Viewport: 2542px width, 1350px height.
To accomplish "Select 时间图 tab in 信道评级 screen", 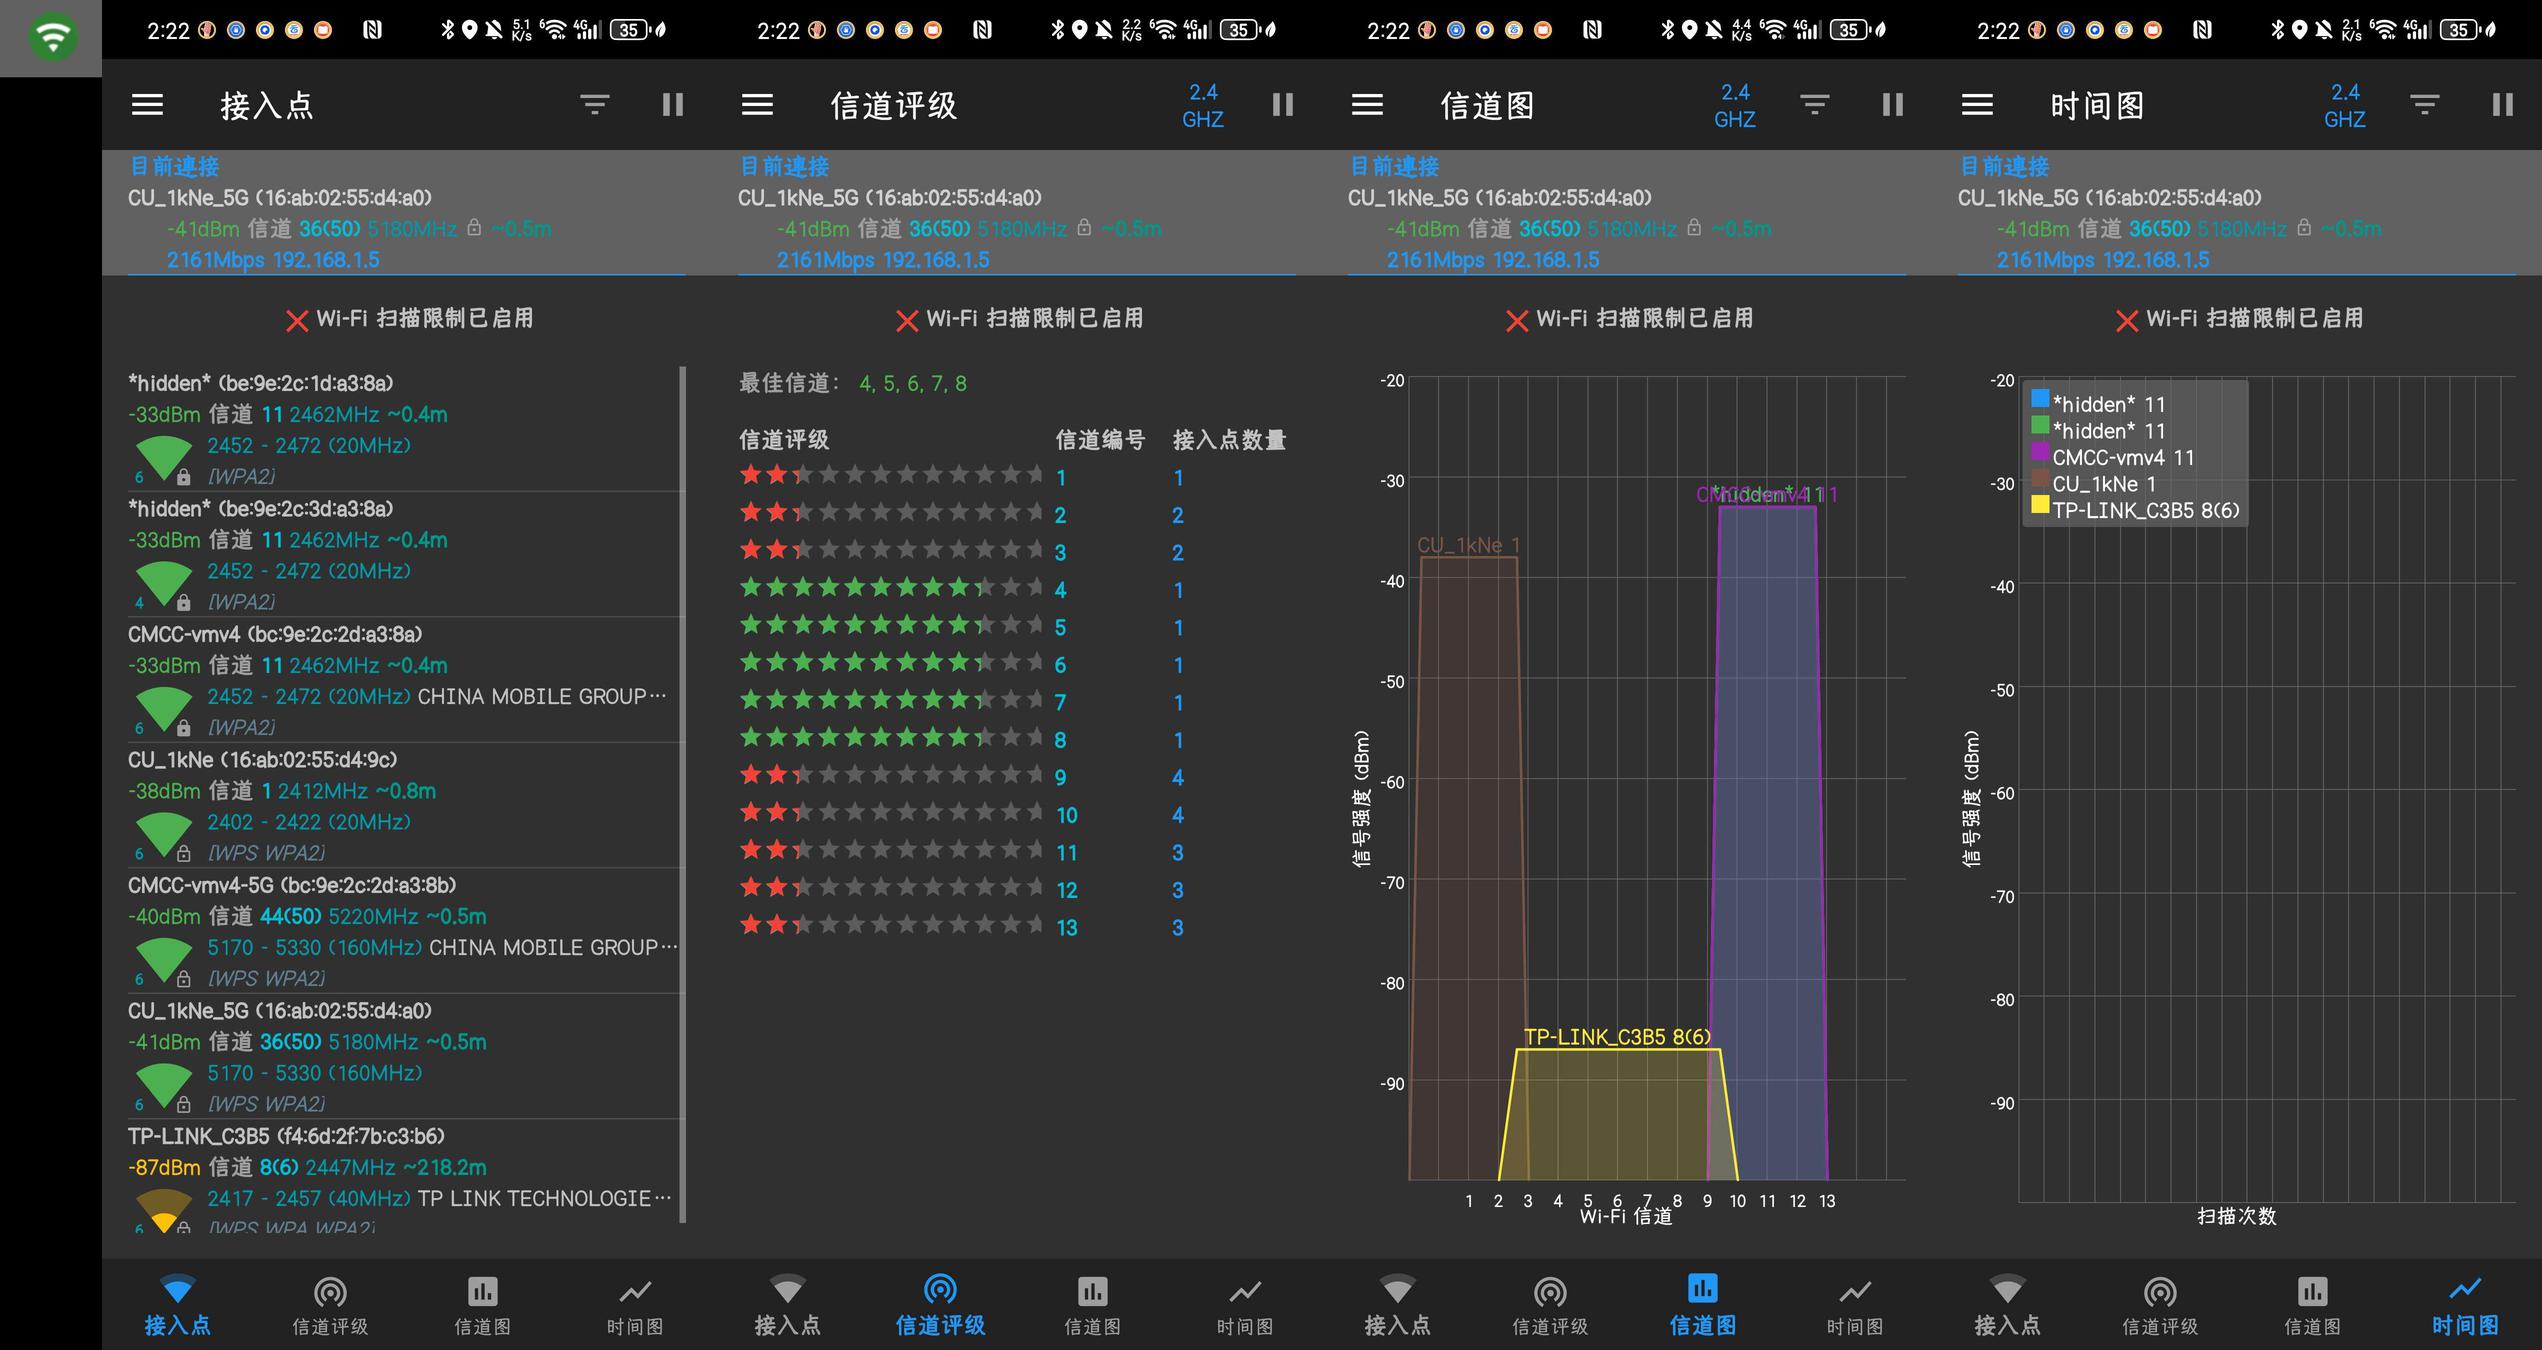I will [1245, 1305].
